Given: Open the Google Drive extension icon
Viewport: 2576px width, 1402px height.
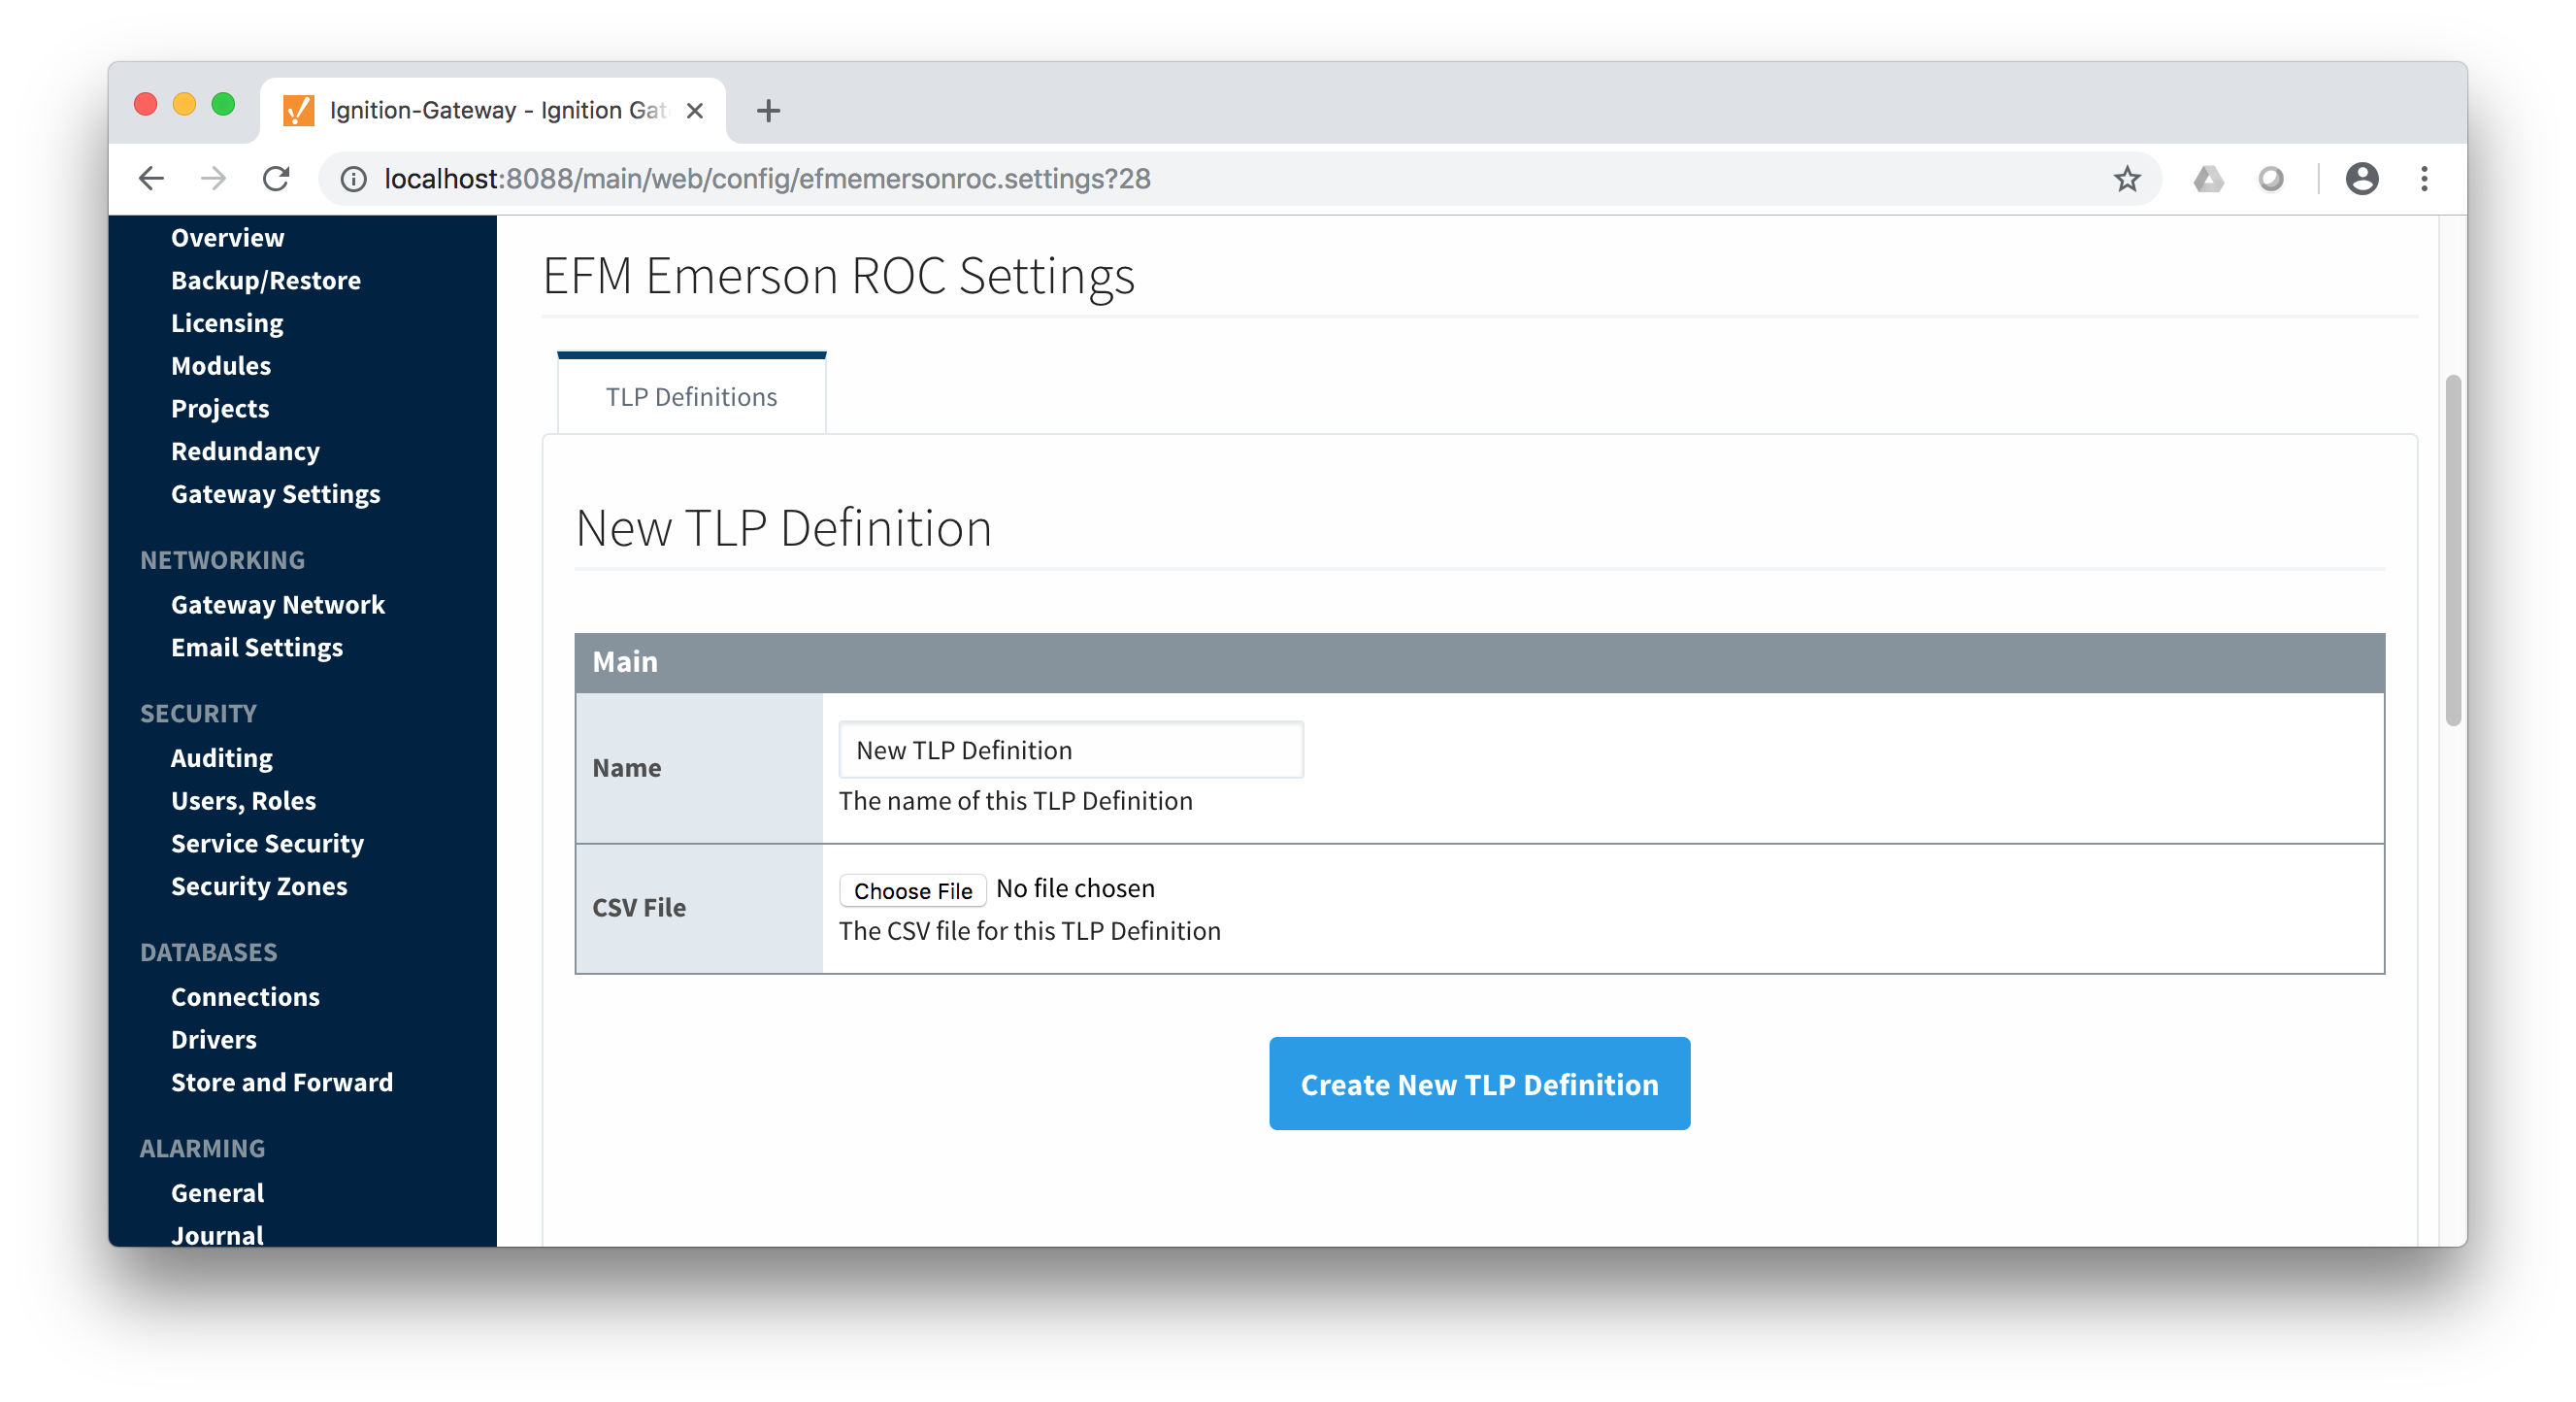Looking at the screenshot, I should tap(2208, 179).
